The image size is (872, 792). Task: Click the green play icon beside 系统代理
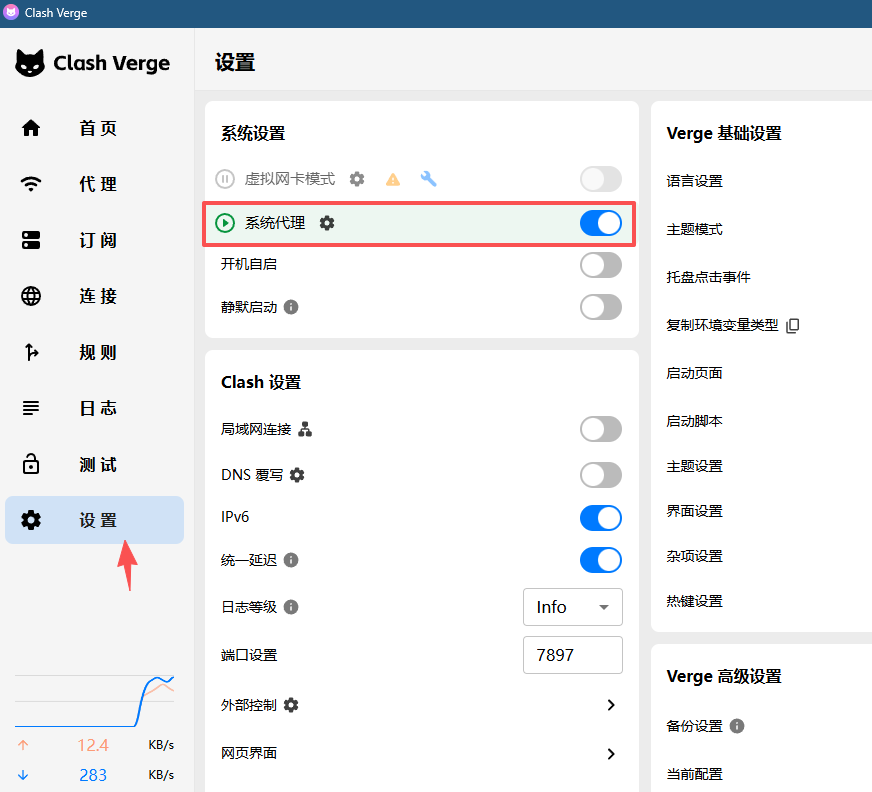[x=225, y=223]
